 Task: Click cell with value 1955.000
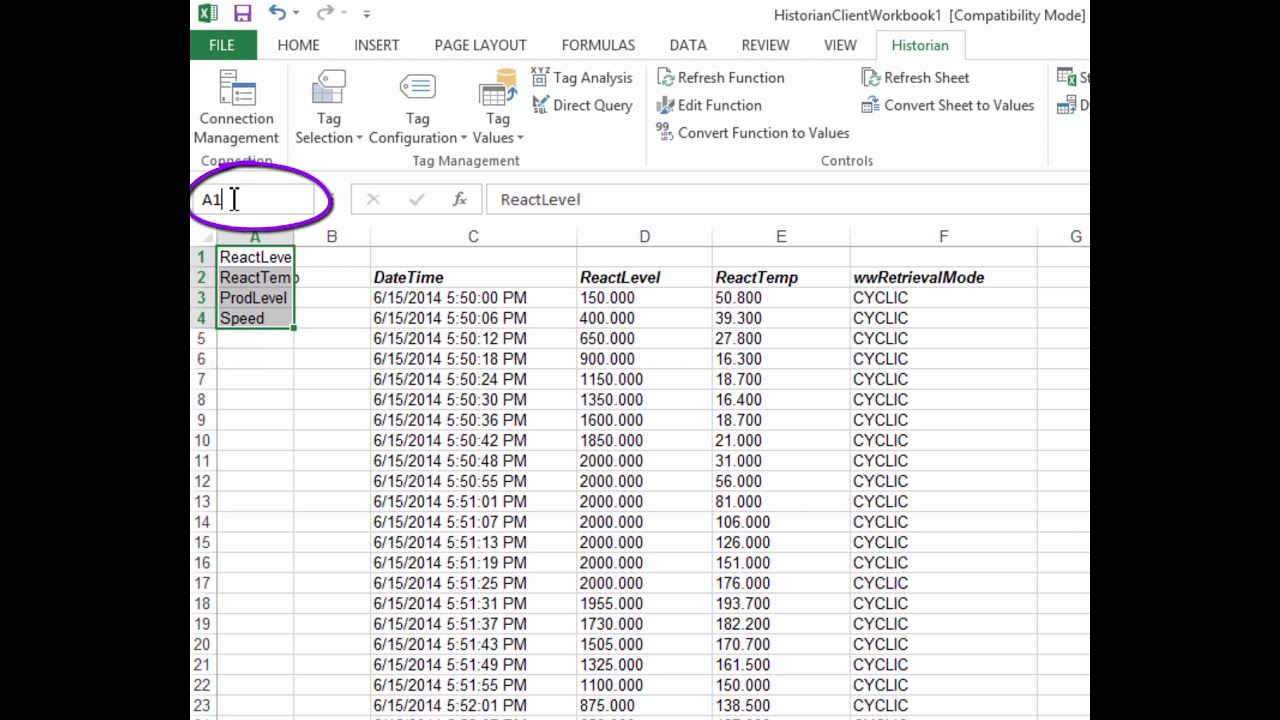click(644, 603)
